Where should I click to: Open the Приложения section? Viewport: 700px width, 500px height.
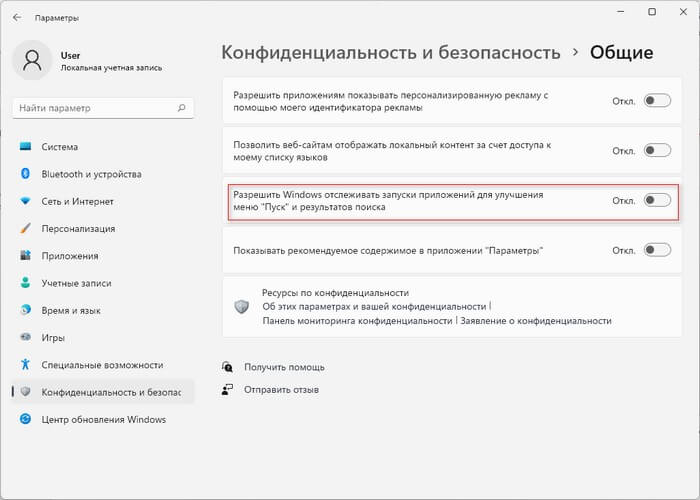click(x=103, y=255)
